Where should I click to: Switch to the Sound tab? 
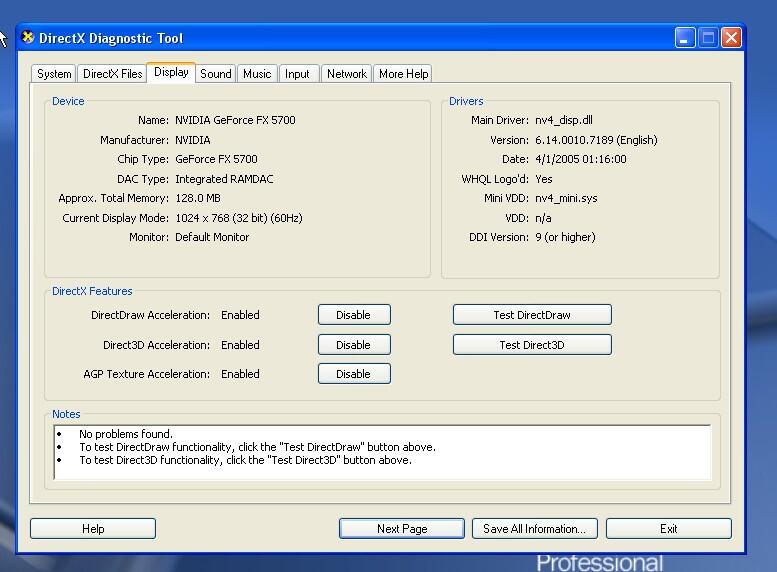tap(216, 74)
